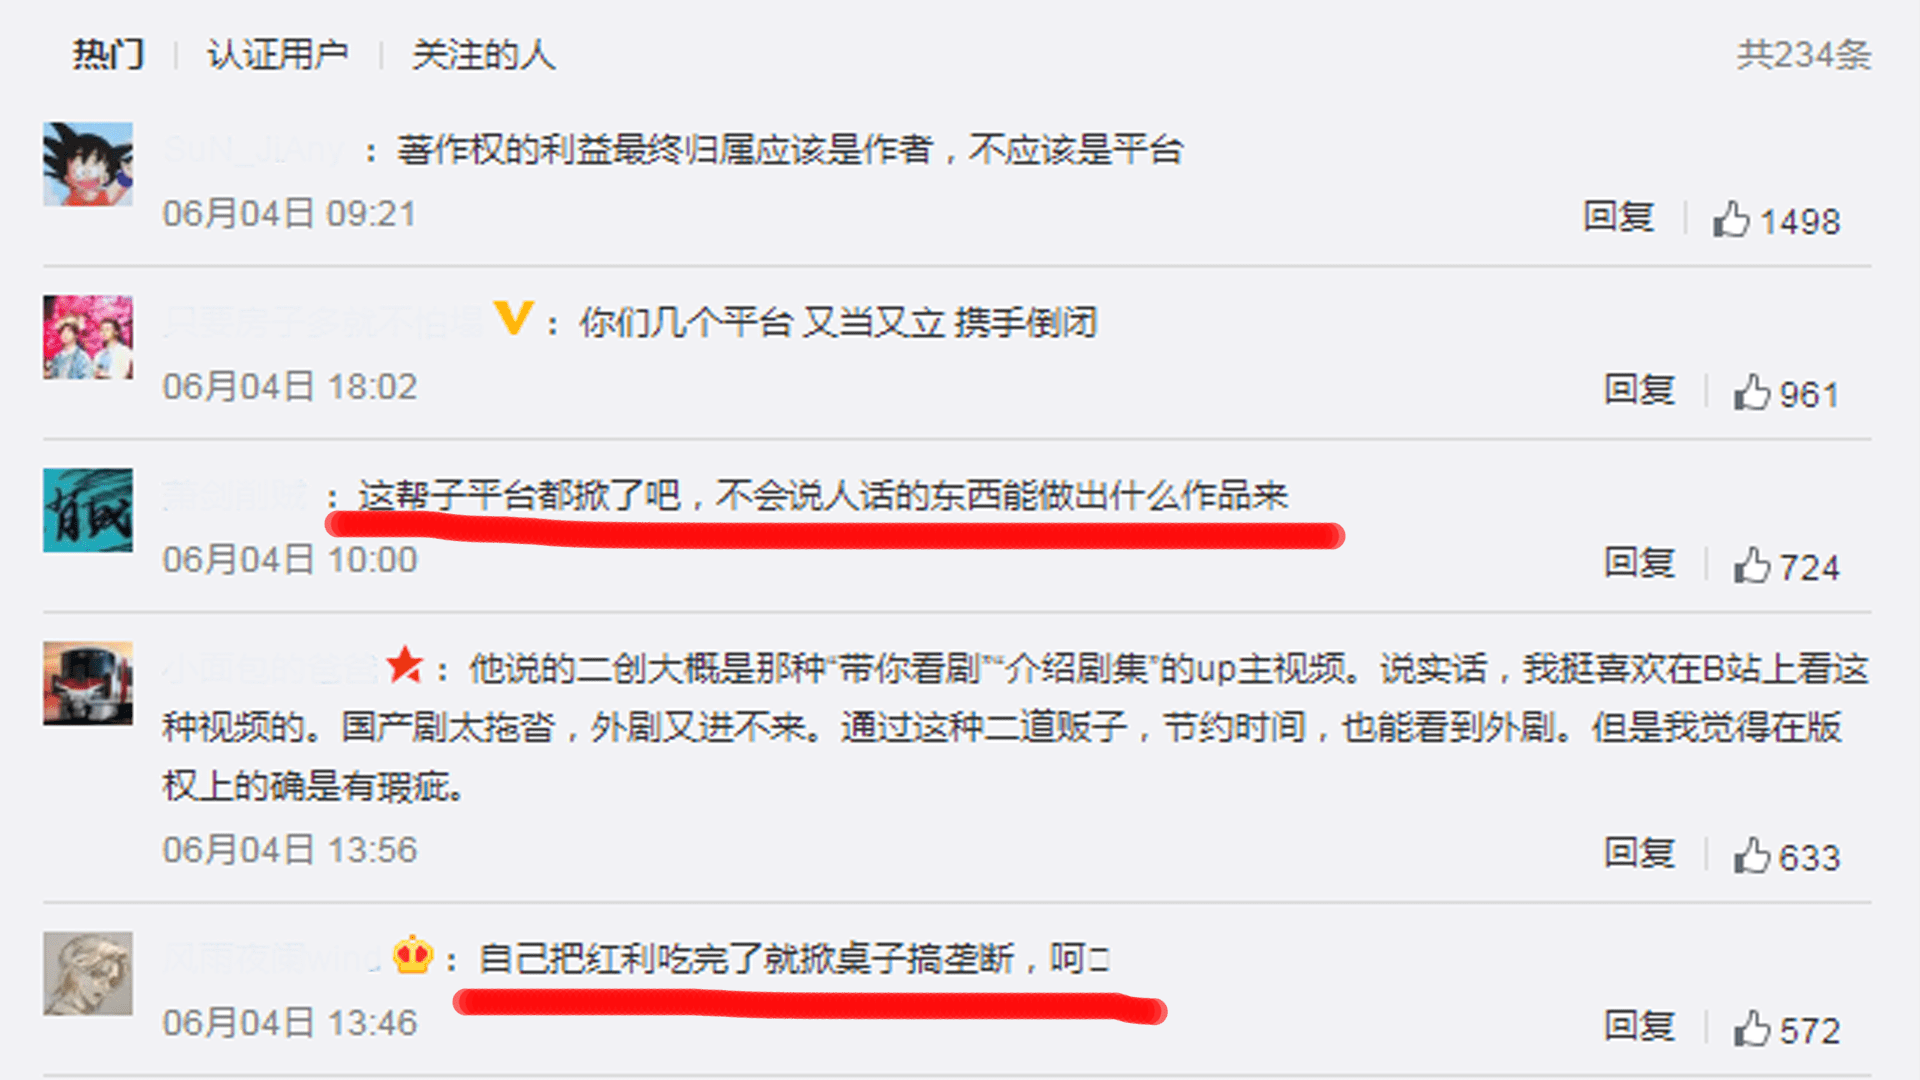Screen dimensions: 1920x1080
Task: Reply to the 13:46 comment
Action: click(x=1640, y=1026)
